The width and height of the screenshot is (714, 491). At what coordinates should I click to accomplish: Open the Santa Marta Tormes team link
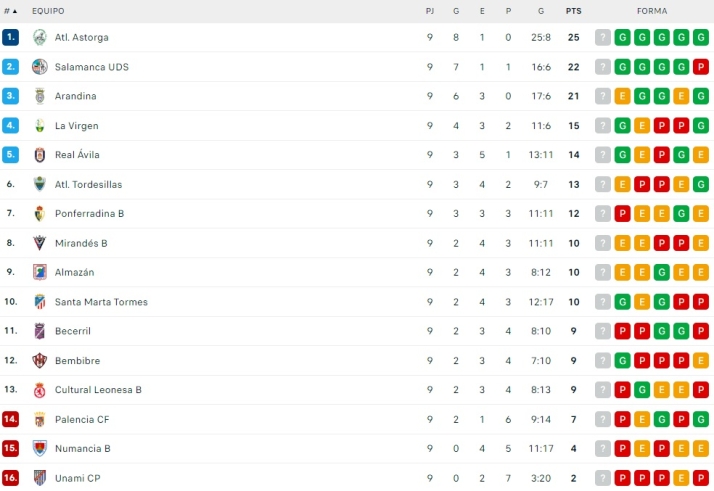tap(101, 302)
